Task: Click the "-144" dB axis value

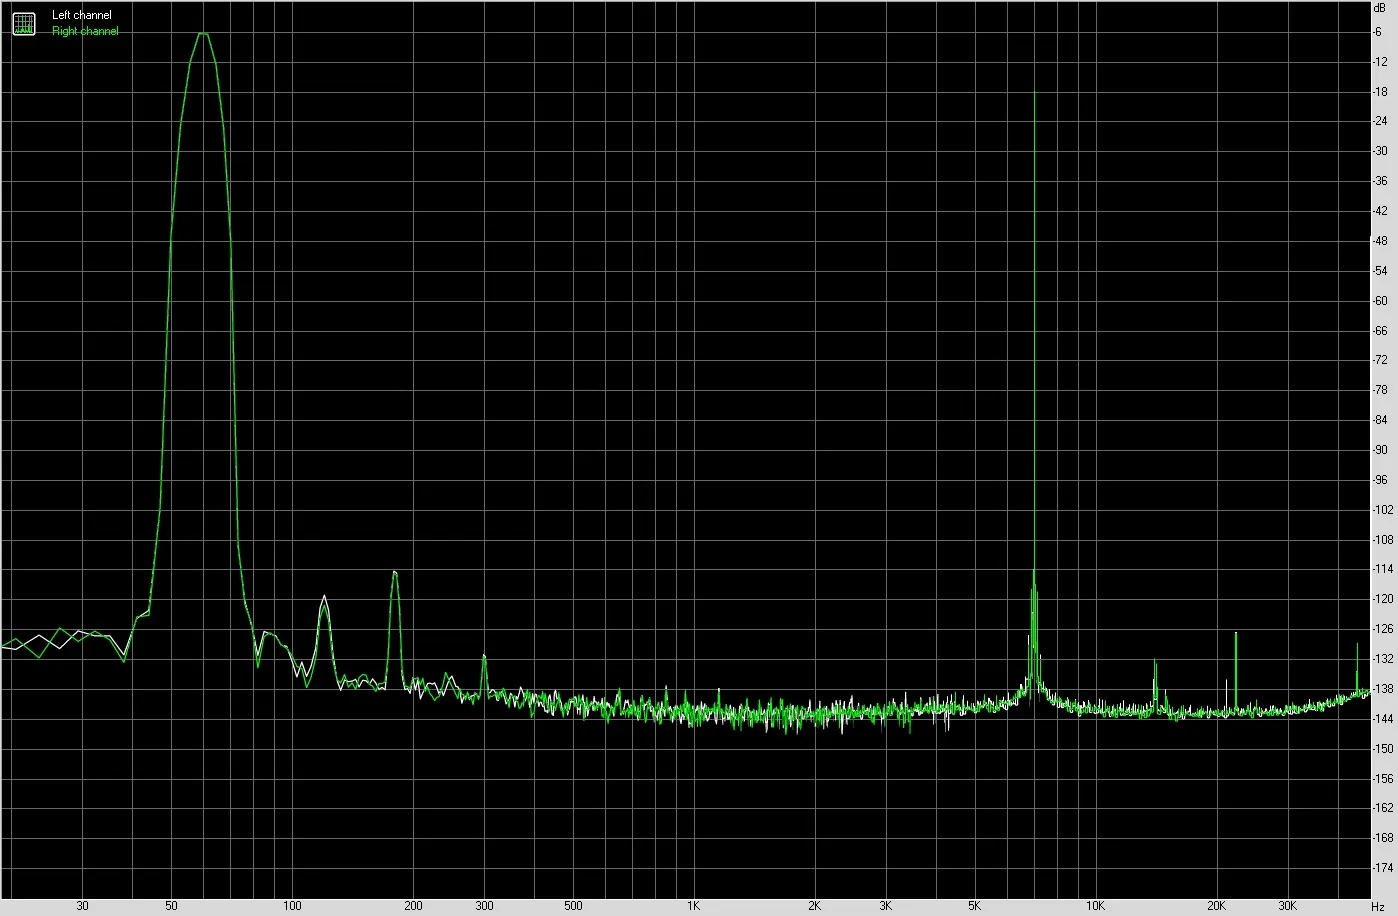Action: click(x=1384, y=719)
